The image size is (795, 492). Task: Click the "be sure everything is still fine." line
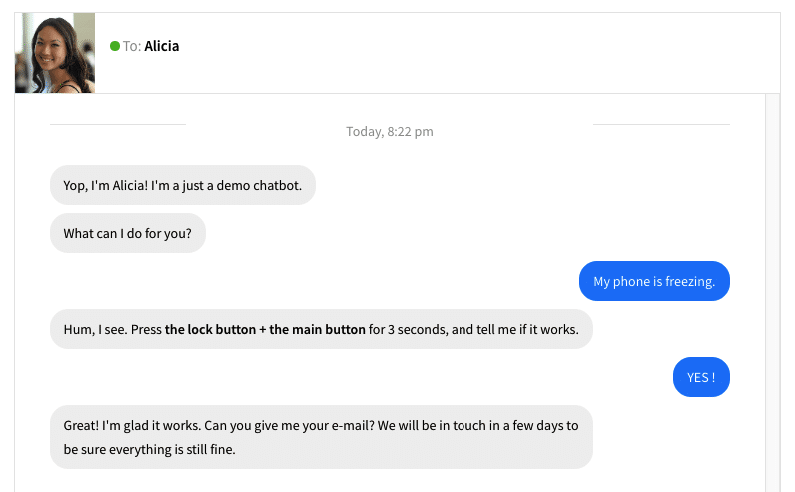coord(149,449)
